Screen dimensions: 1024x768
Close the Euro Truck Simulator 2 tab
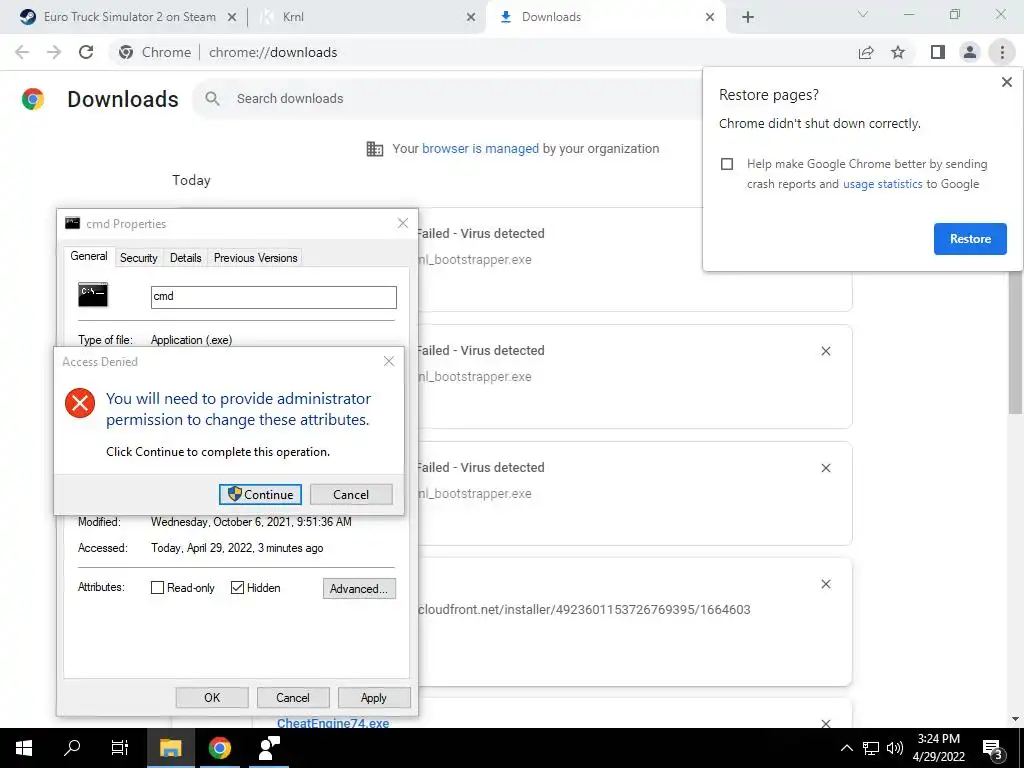tap(232, 17)
